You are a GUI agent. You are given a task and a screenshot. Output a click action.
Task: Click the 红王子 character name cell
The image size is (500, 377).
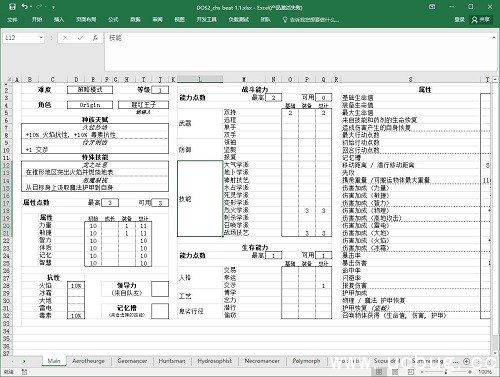pyautogui.click(x=143, y=105)
